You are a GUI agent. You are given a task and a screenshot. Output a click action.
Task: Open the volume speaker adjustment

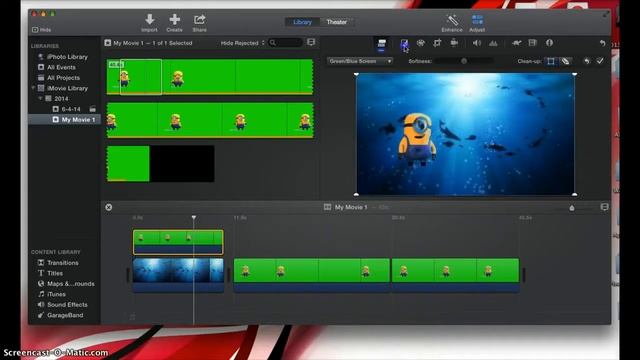tap(477, 43)
